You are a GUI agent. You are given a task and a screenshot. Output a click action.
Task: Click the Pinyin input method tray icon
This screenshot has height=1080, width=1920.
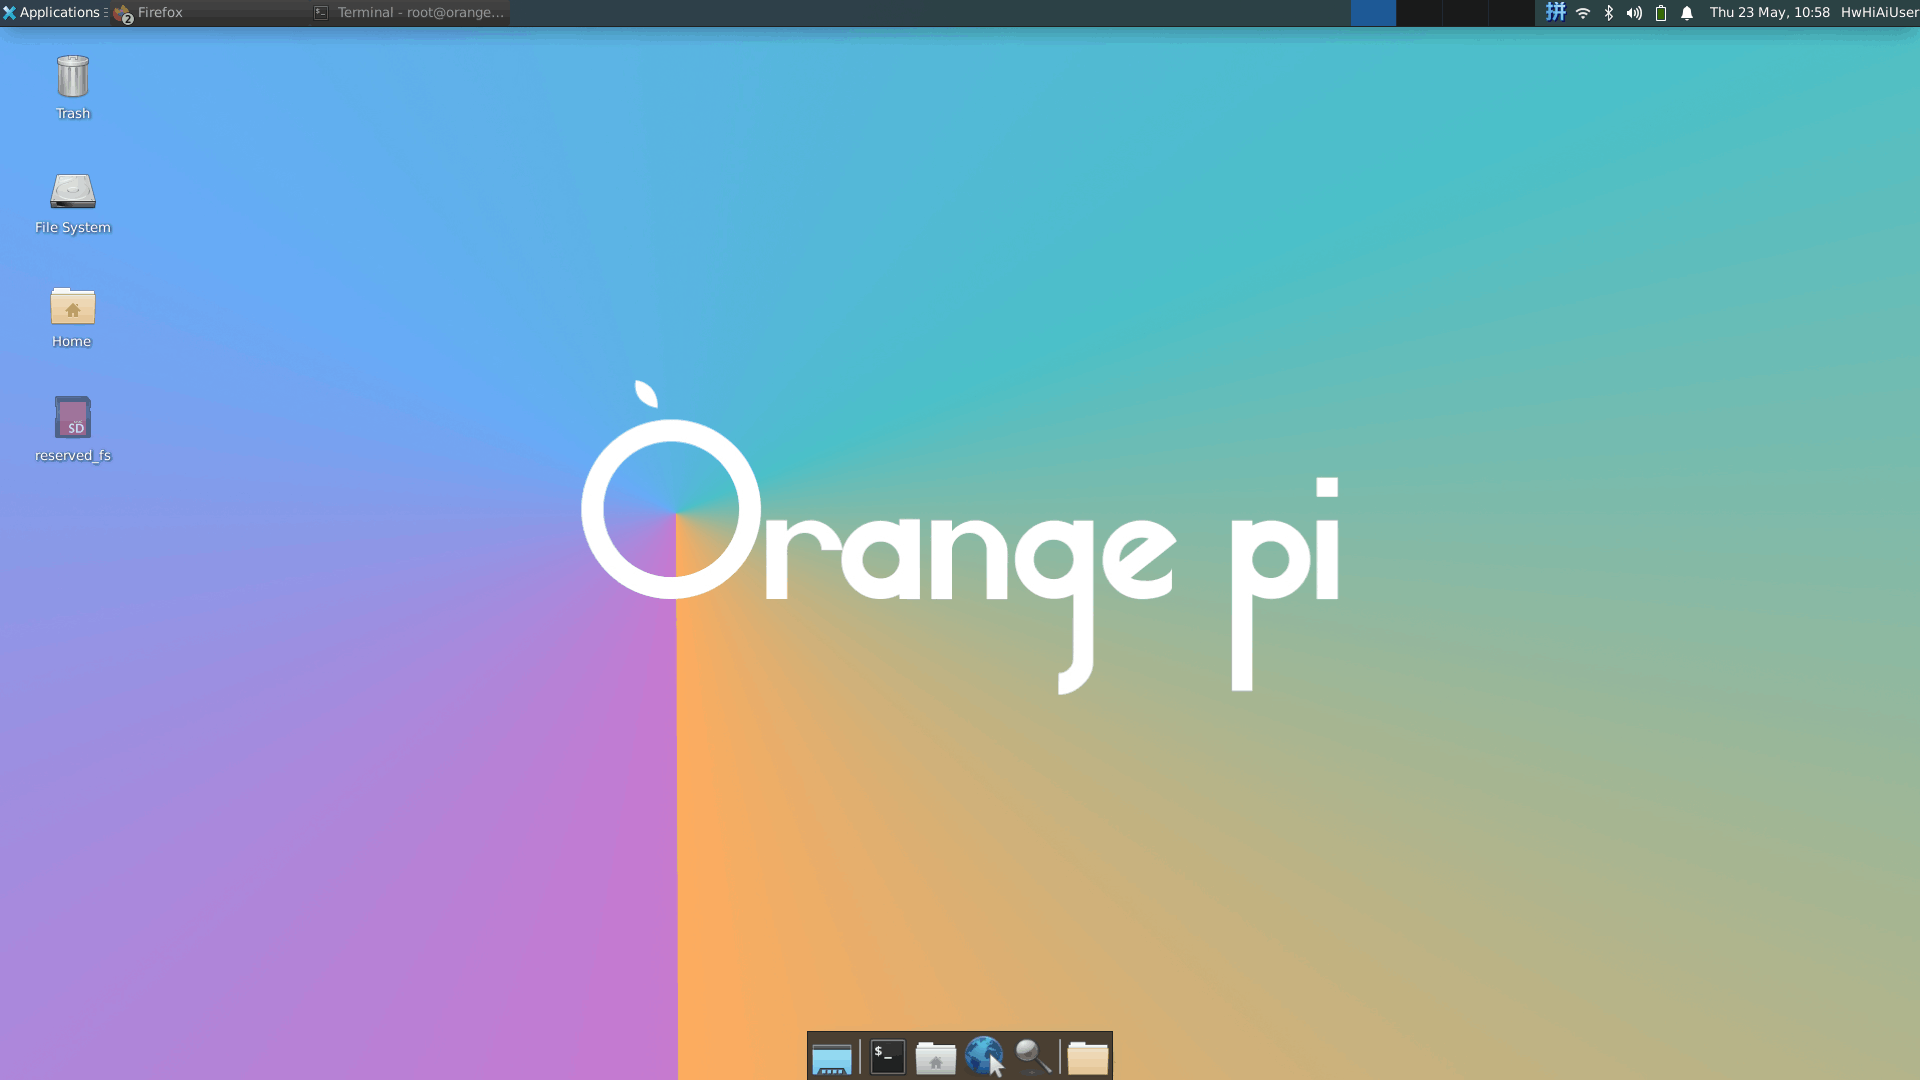point(1555,13)
